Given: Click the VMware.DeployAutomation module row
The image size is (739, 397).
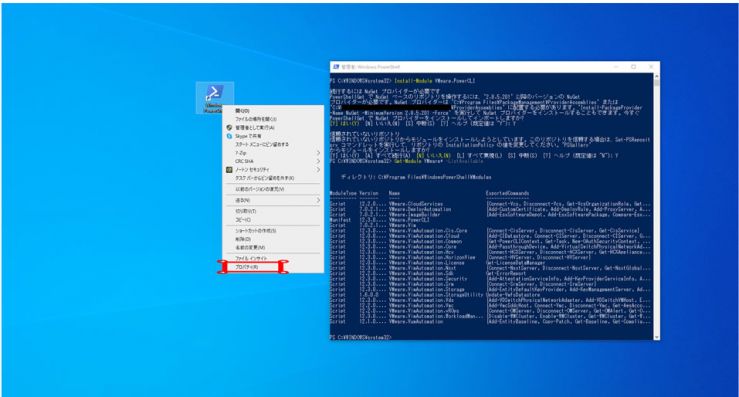Looking at the screenshot, I should [490, 209].
